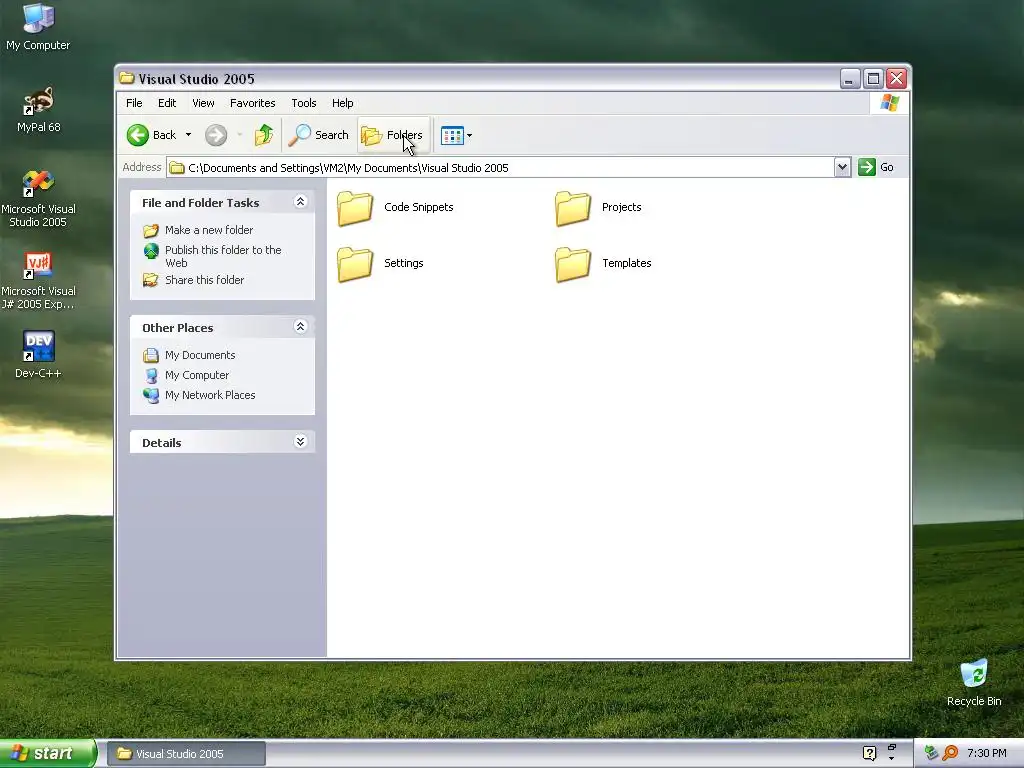
Task: Select the Projects folder icon
Action: coord(573,208)
